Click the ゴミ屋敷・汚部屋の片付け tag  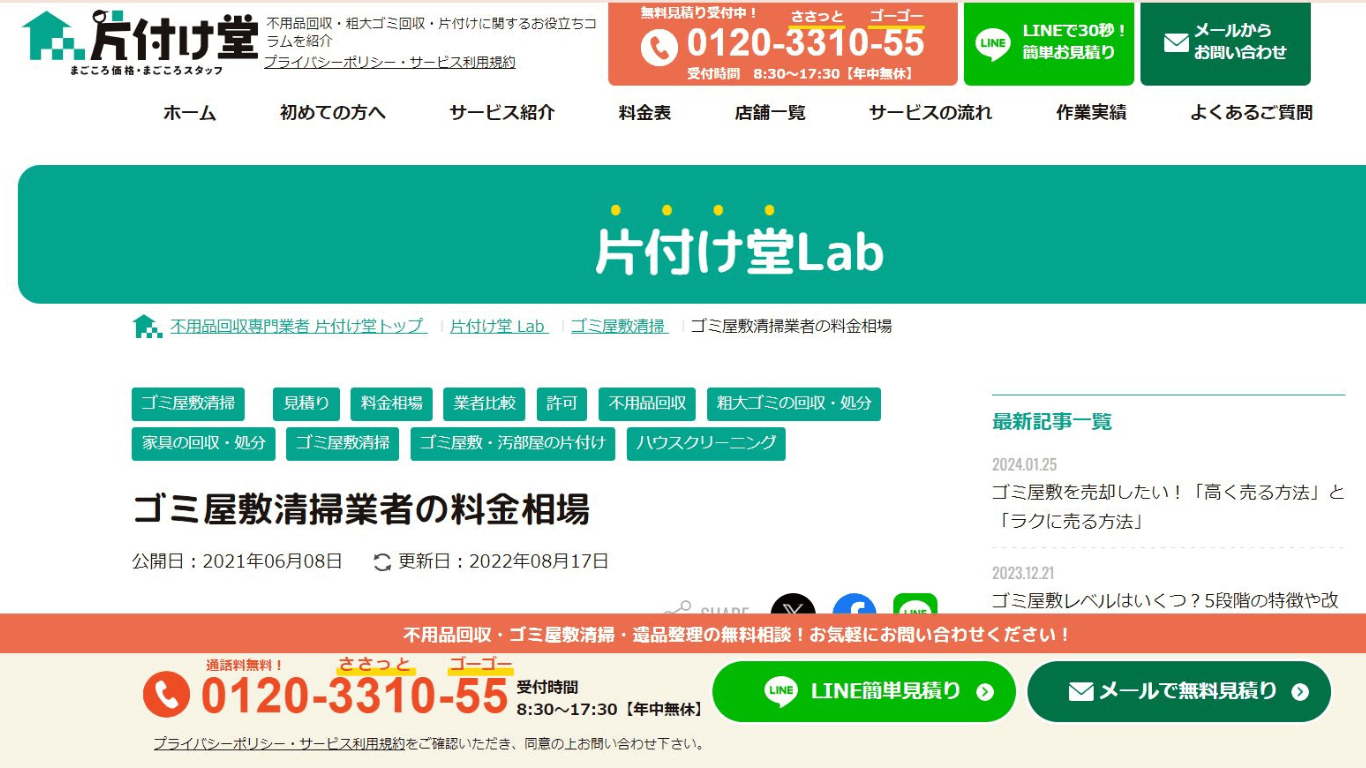click(512, 444)
